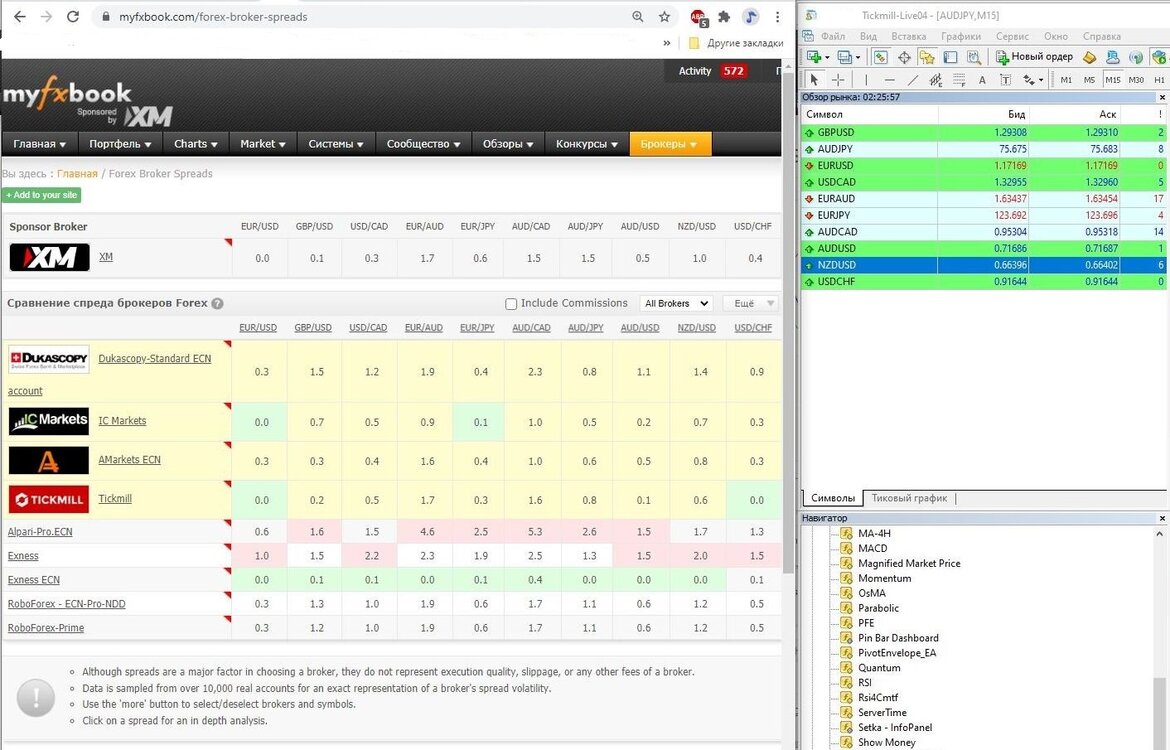
Task: Select the horizontal line drawing tool
Action: tap(889, 80)
